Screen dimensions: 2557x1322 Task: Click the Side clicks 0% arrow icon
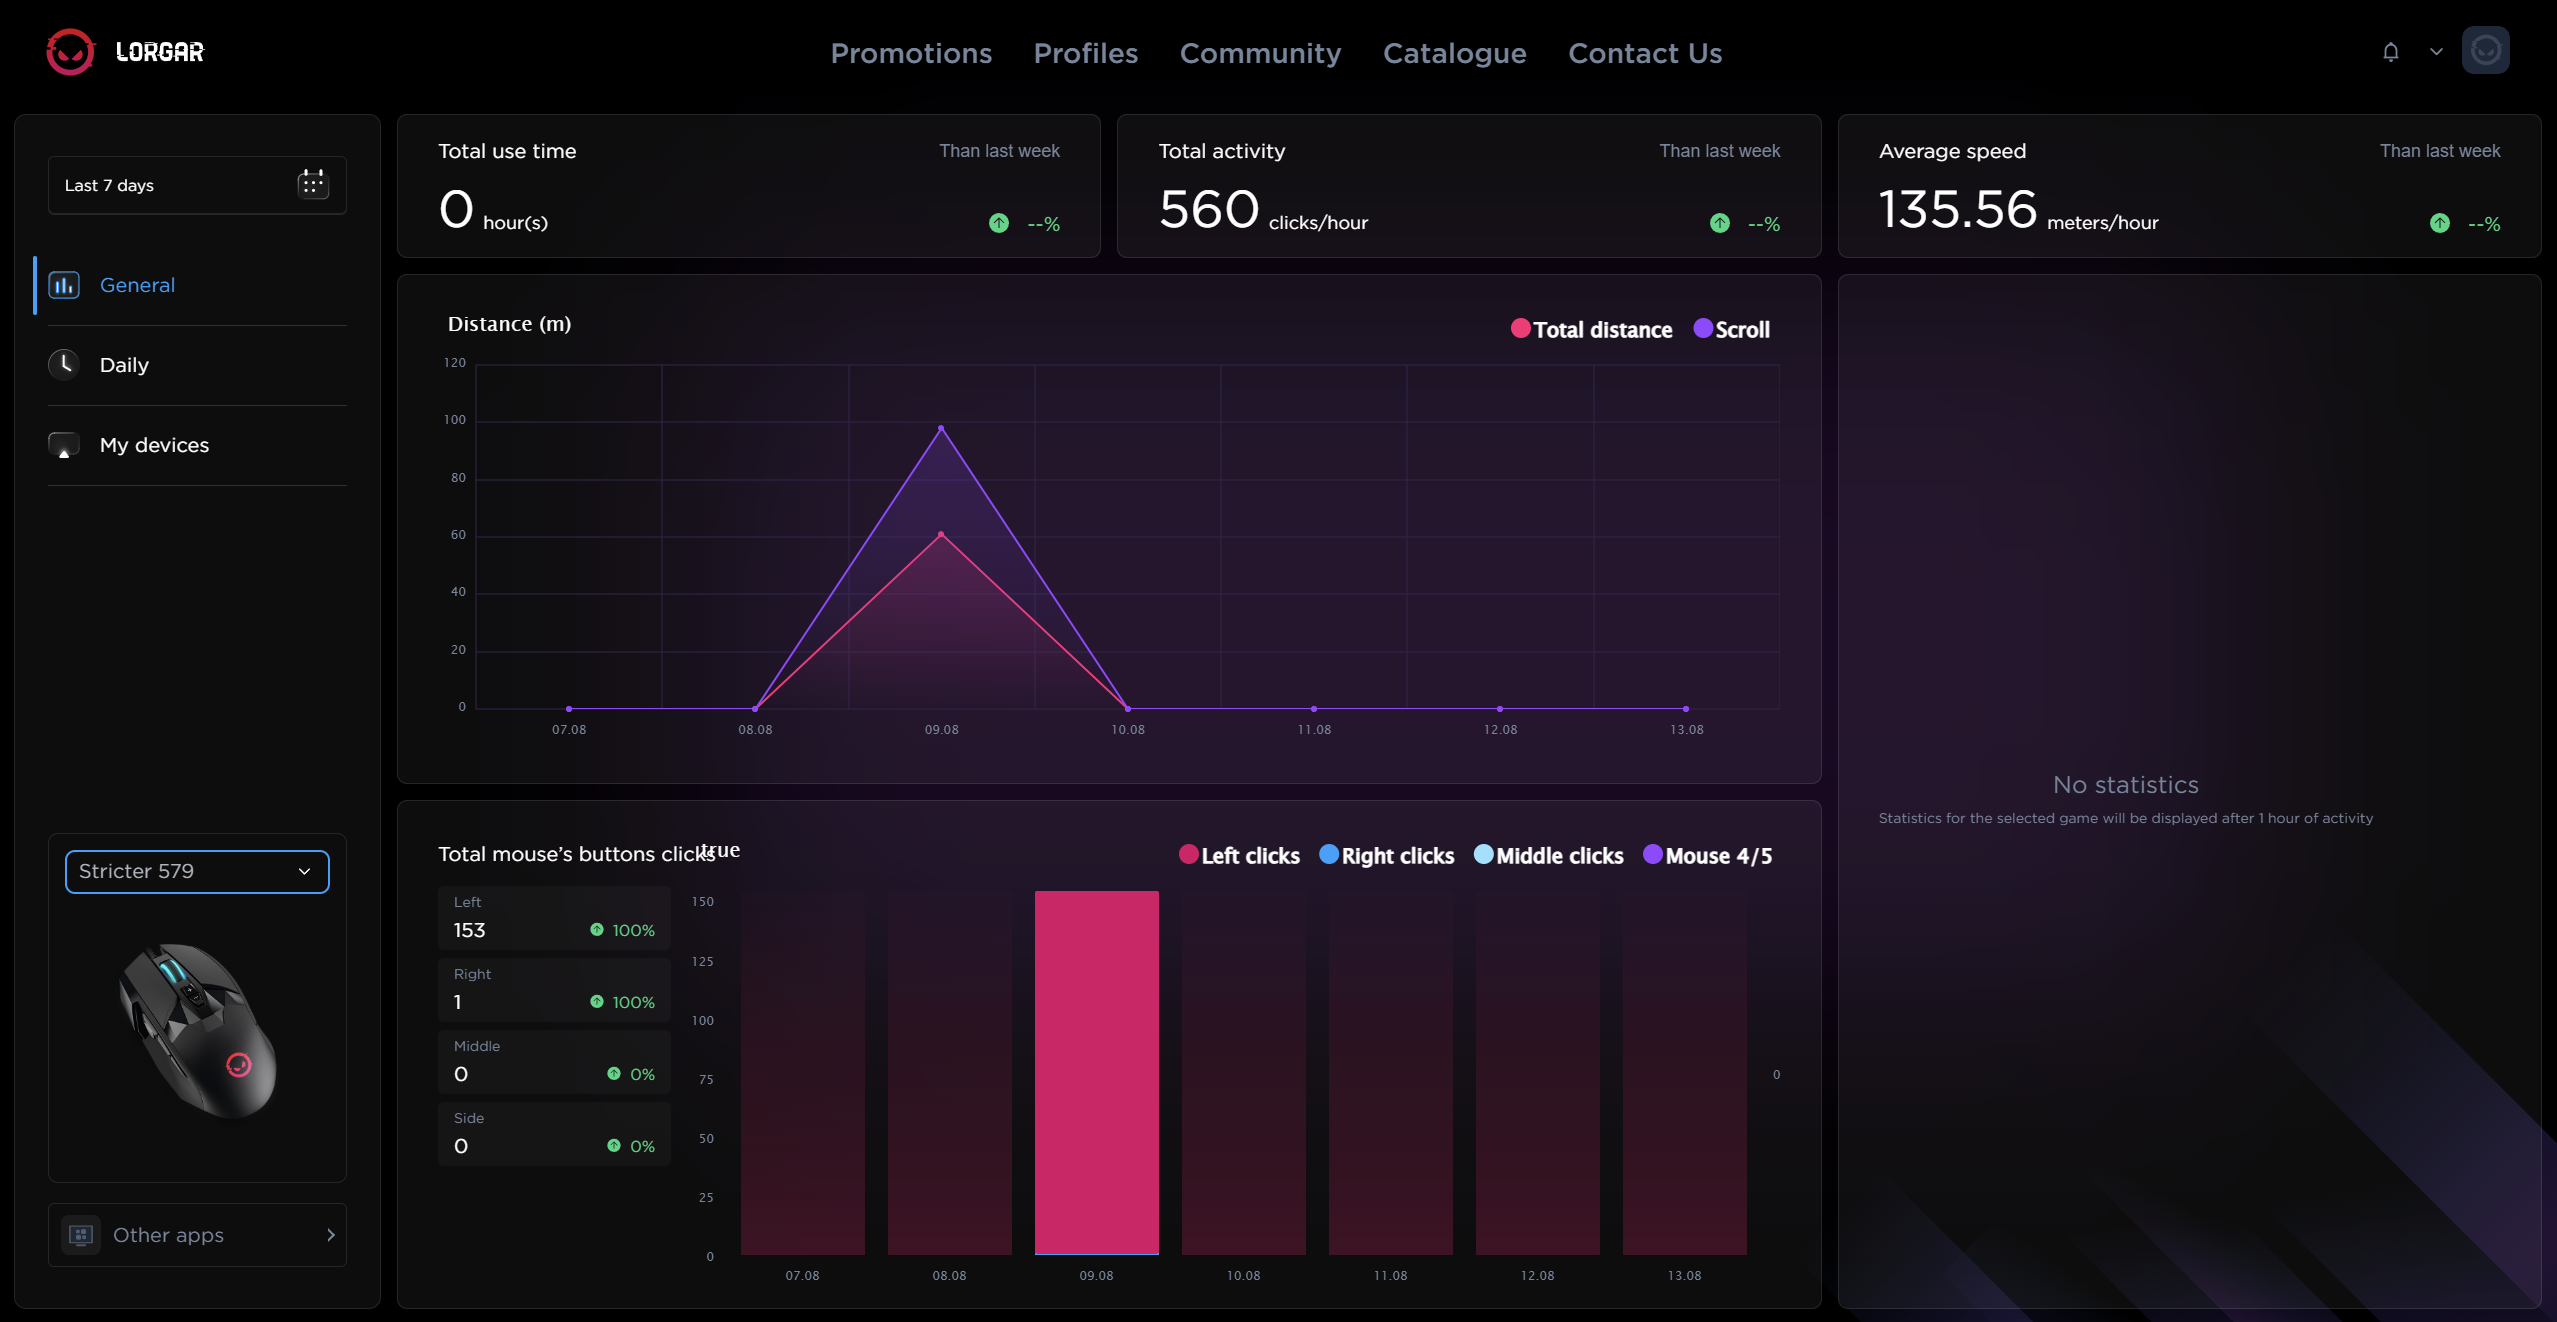click(x=613, y=1145)
